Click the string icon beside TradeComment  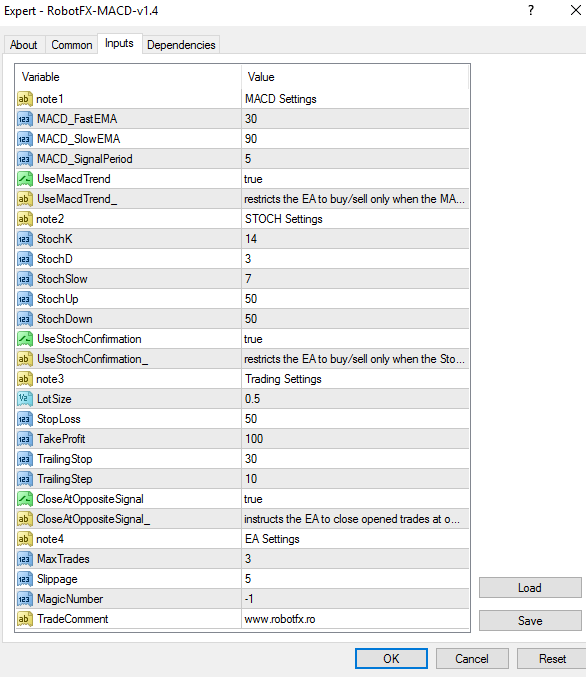point(25,619)
